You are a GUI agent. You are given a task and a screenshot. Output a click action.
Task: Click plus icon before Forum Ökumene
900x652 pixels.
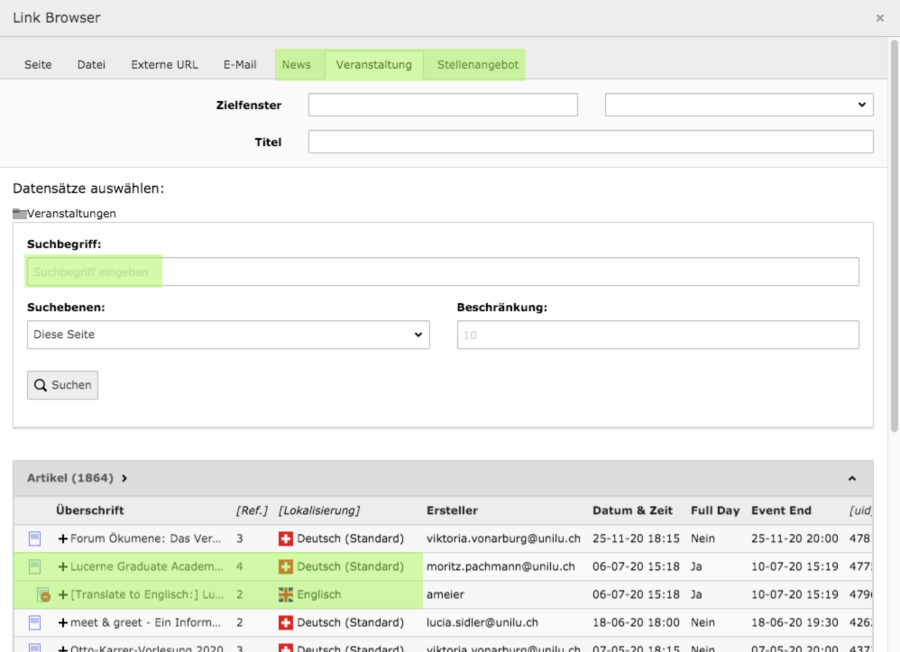(63, 538)
